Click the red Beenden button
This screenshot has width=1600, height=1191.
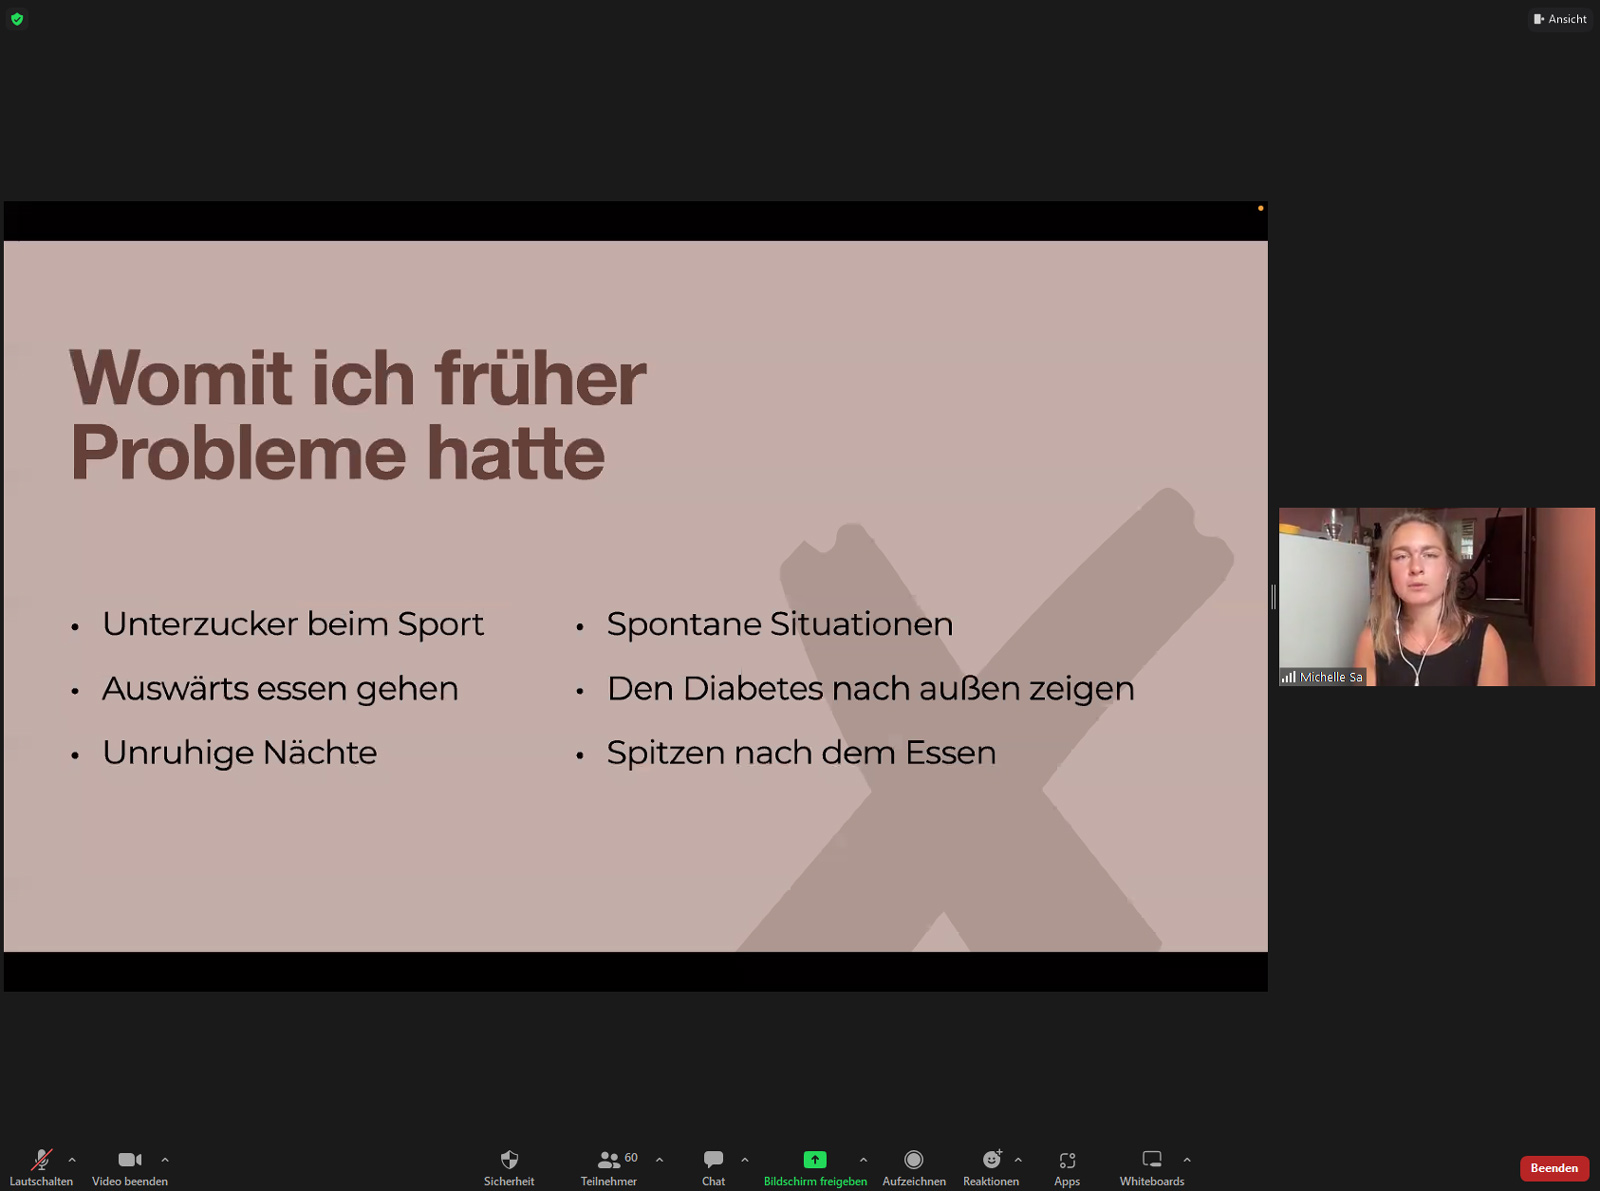pyautogui.click(x=1554, y=1168)
